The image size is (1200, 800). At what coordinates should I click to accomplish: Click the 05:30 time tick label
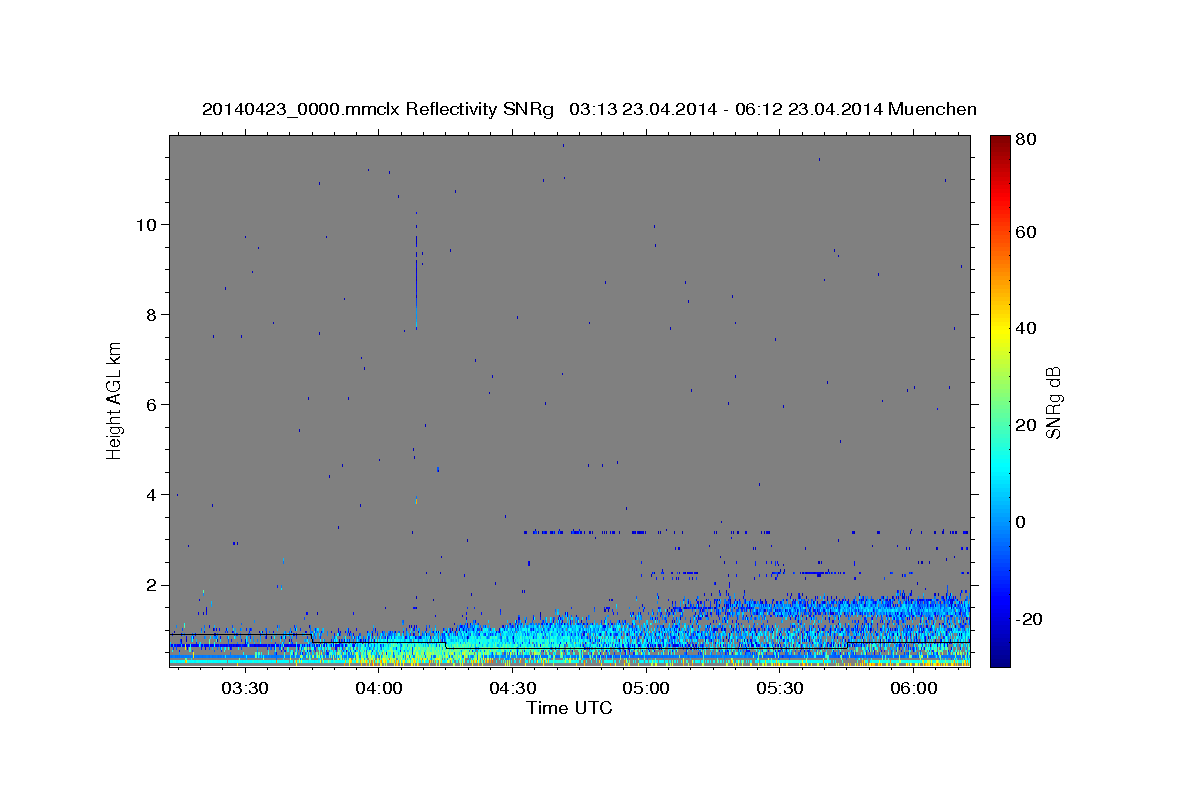tap(780, 688)
